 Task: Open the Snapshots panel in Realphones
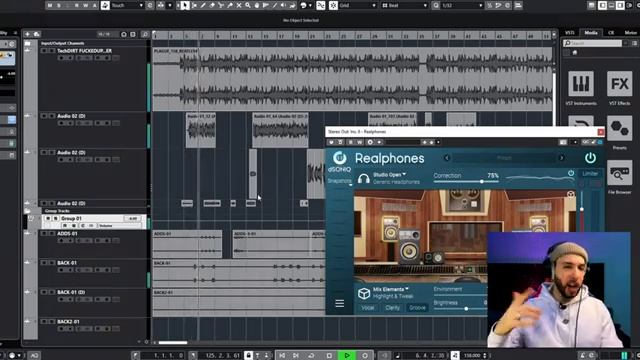point(340,181)
